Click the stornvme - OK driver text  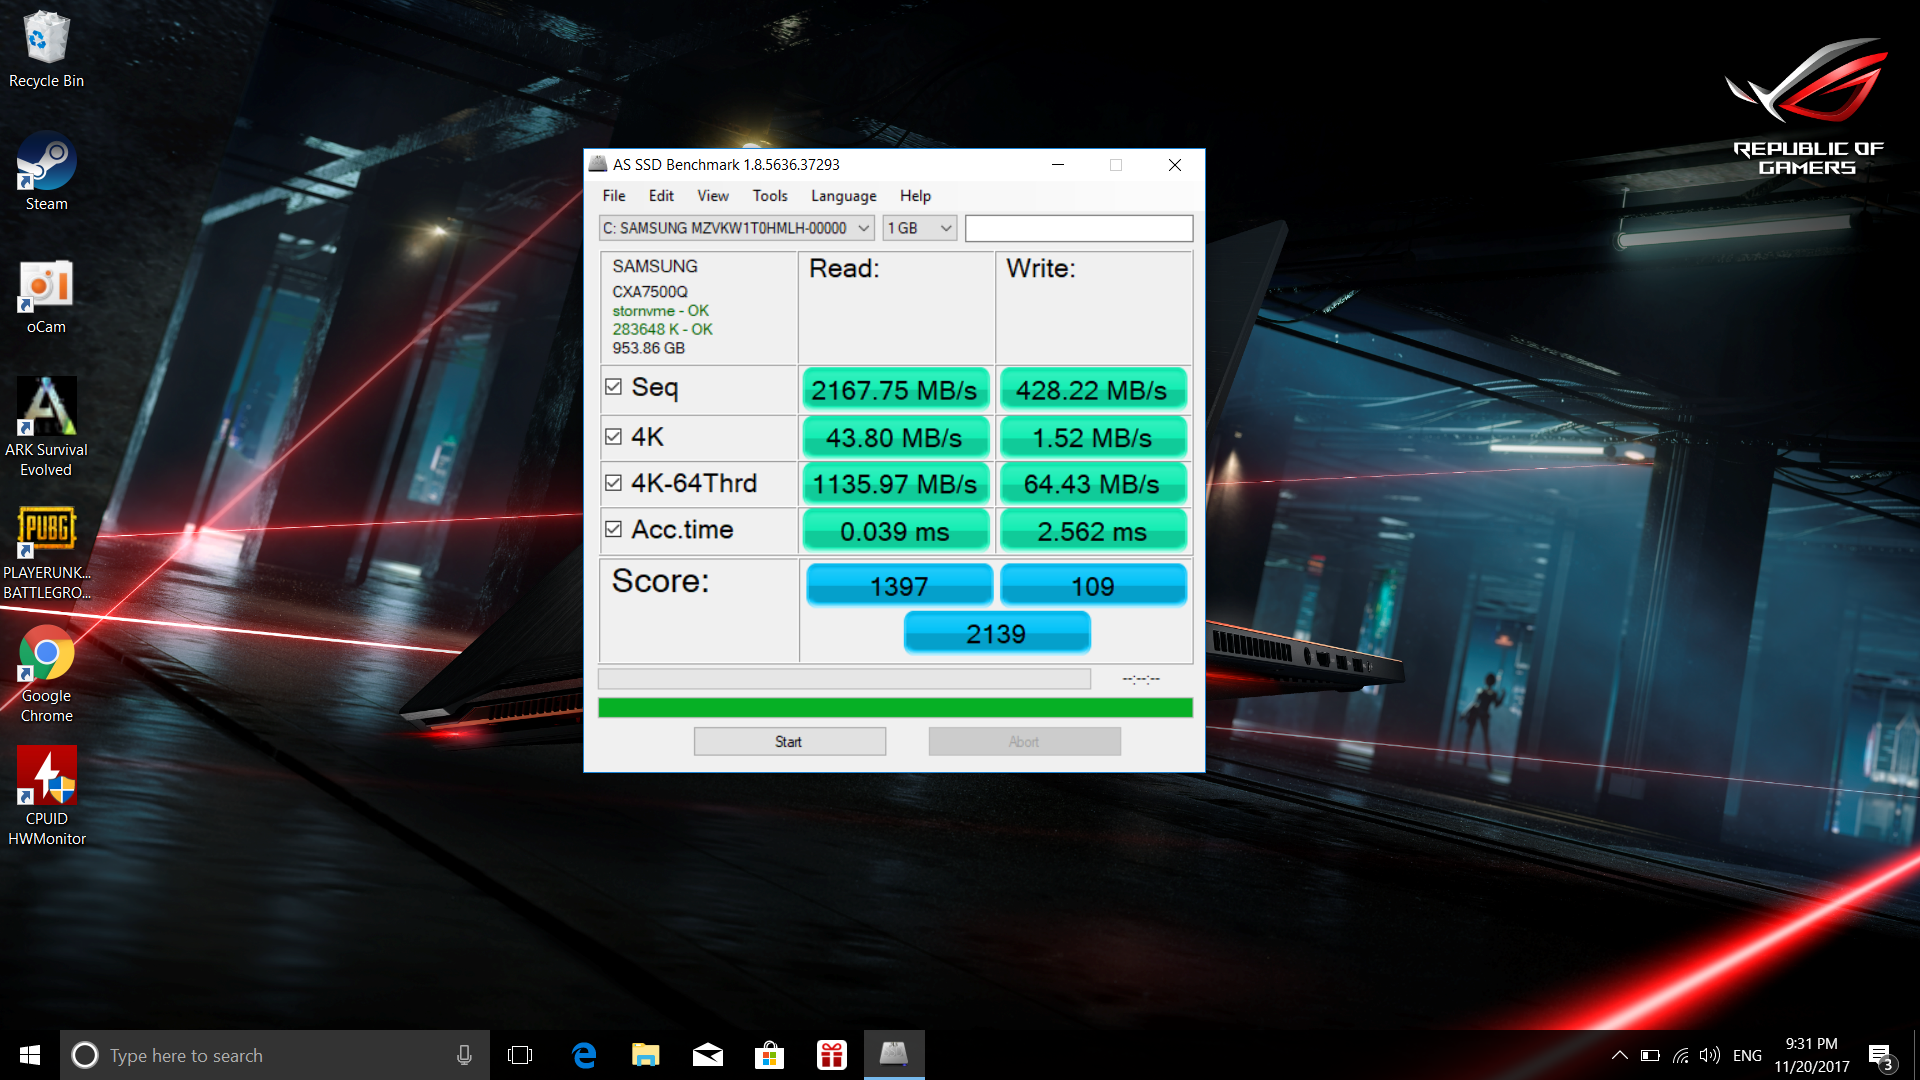click(x=661, y=311)
